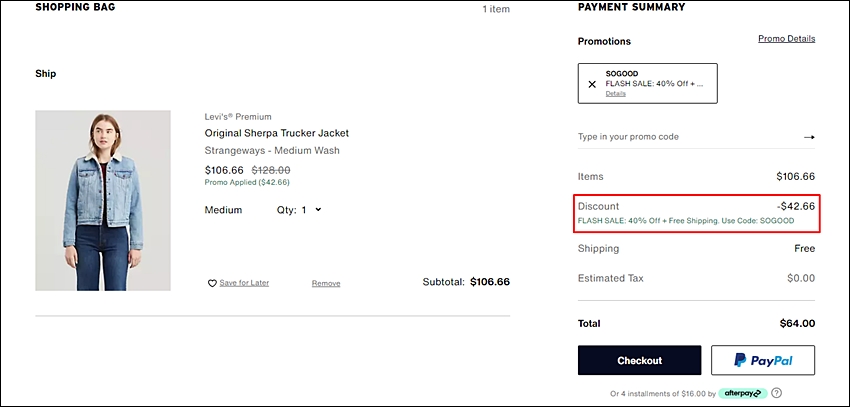Select the FLASH SALE discount description text
The image size is (850, 407).
(686, 221)
